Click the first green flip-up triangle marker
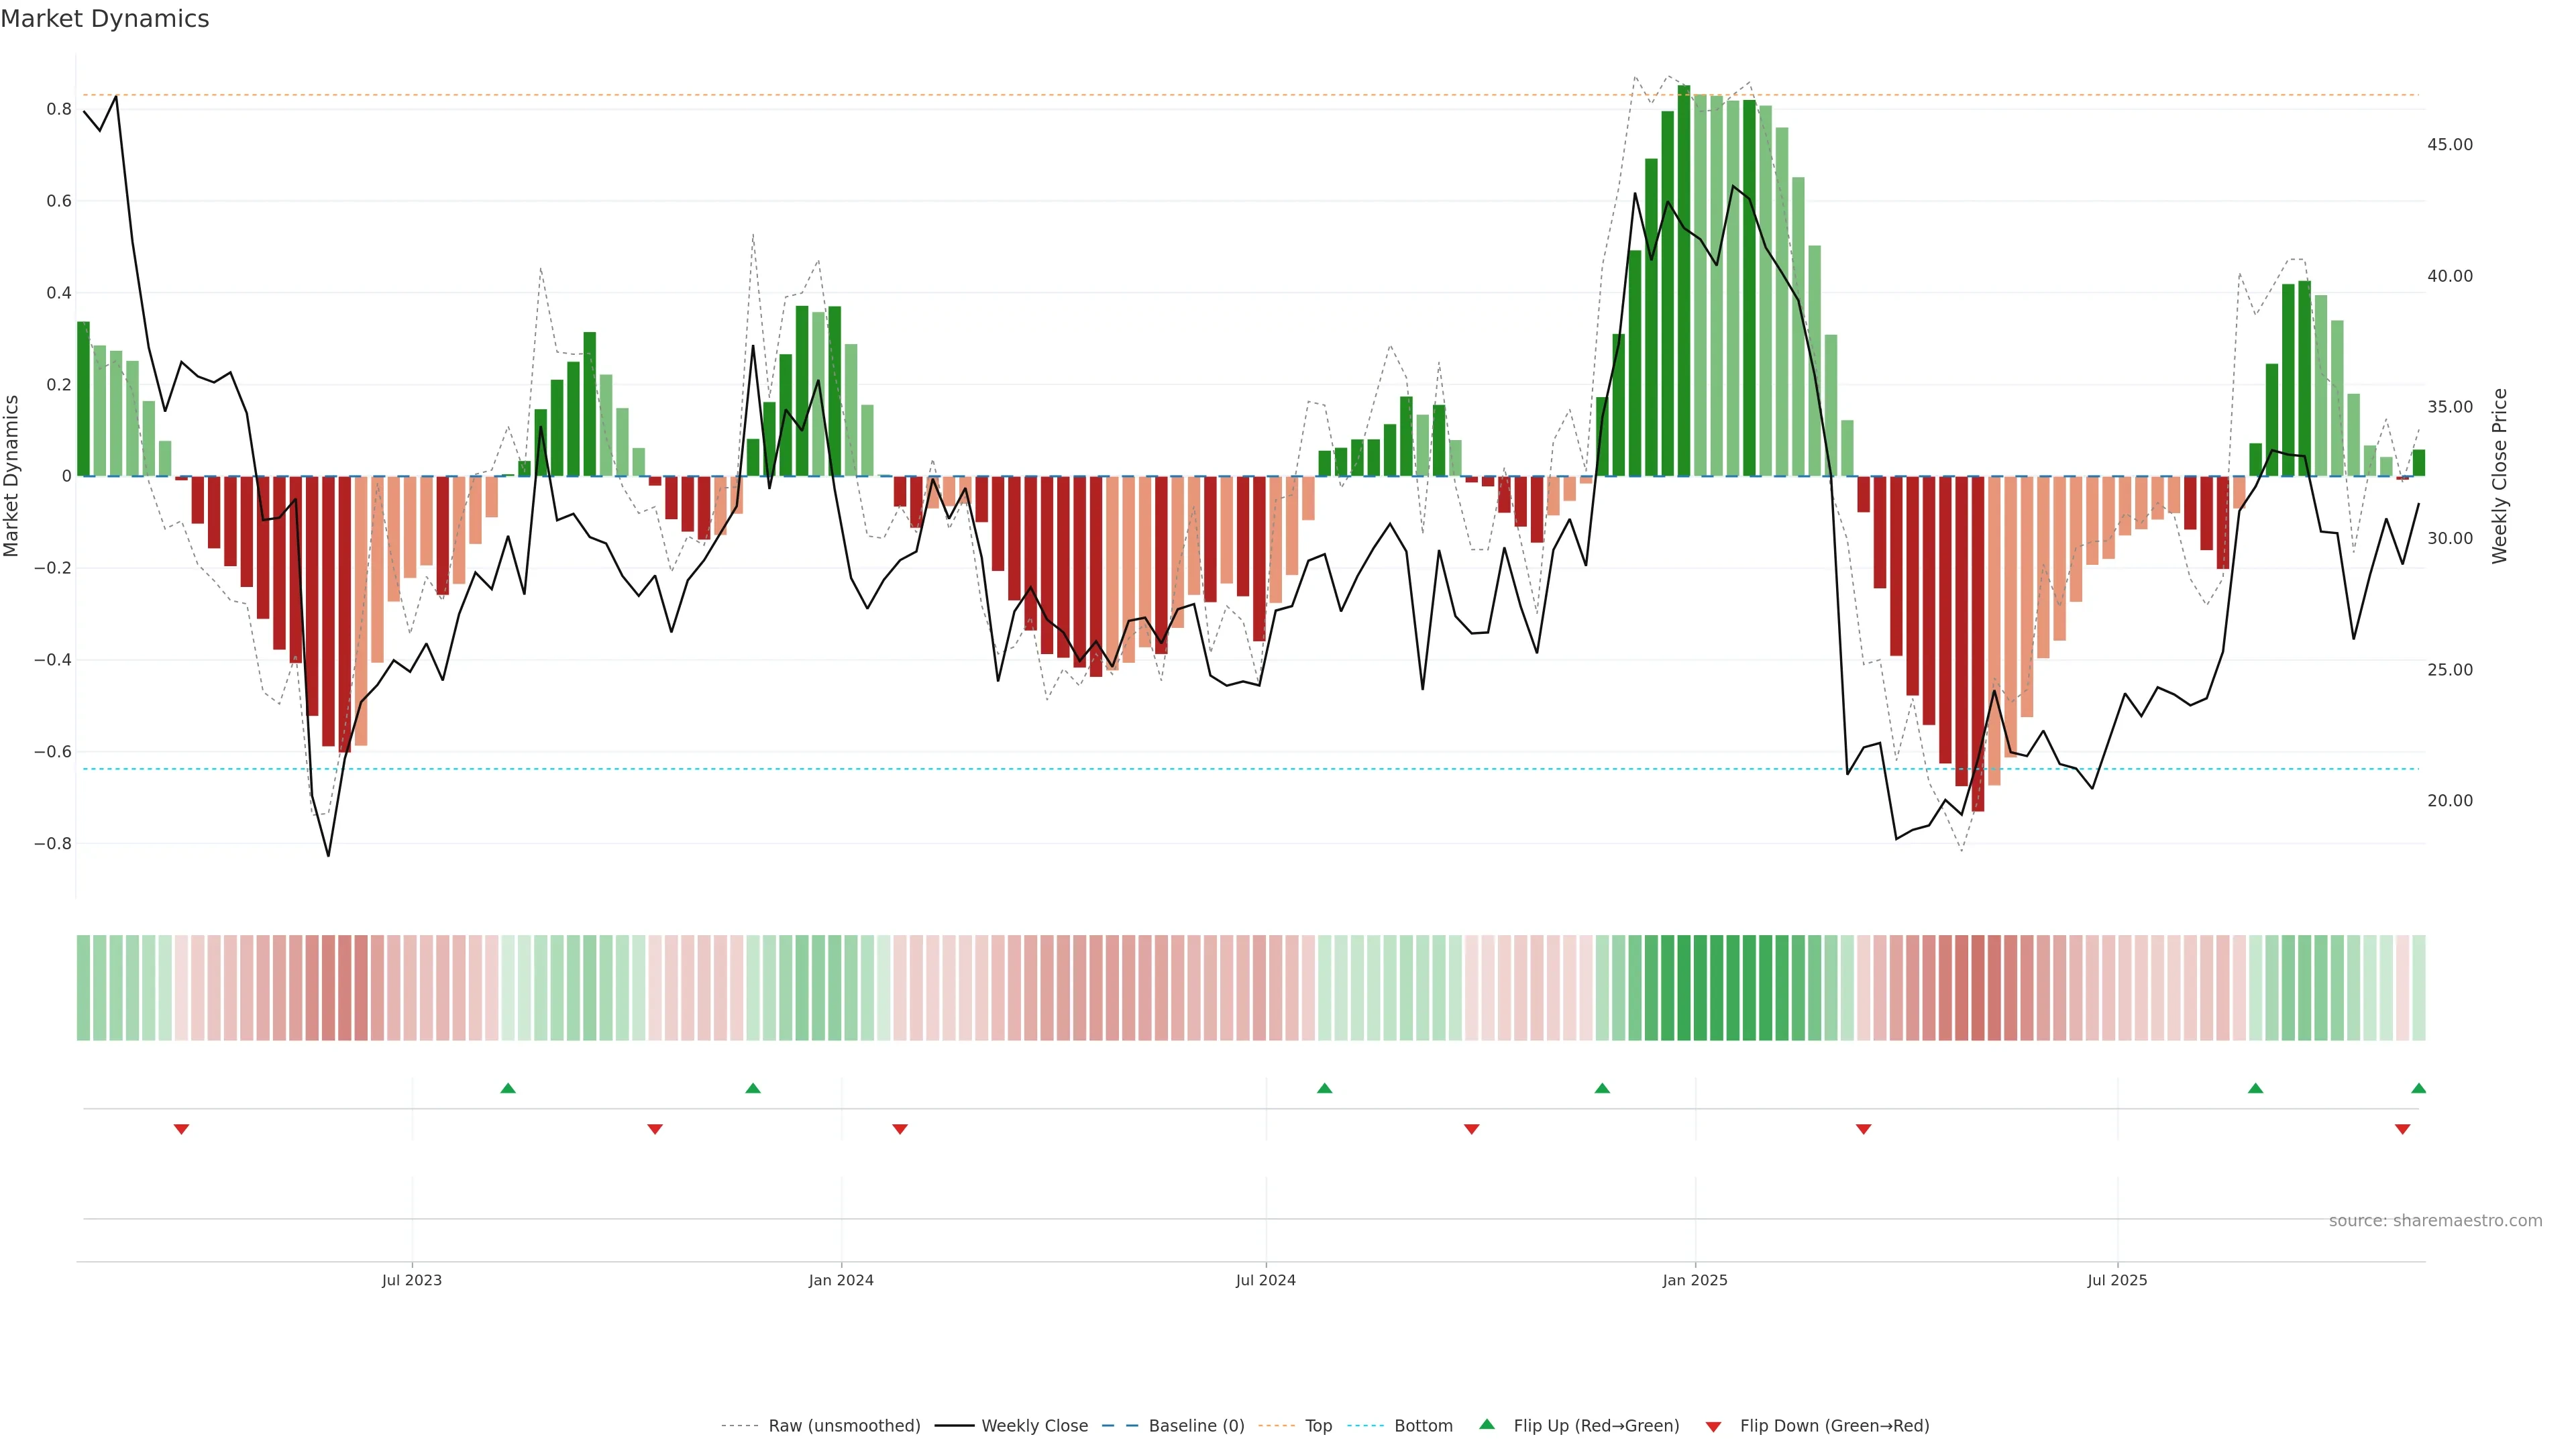2576x1449 pixels. [508, 1088]
